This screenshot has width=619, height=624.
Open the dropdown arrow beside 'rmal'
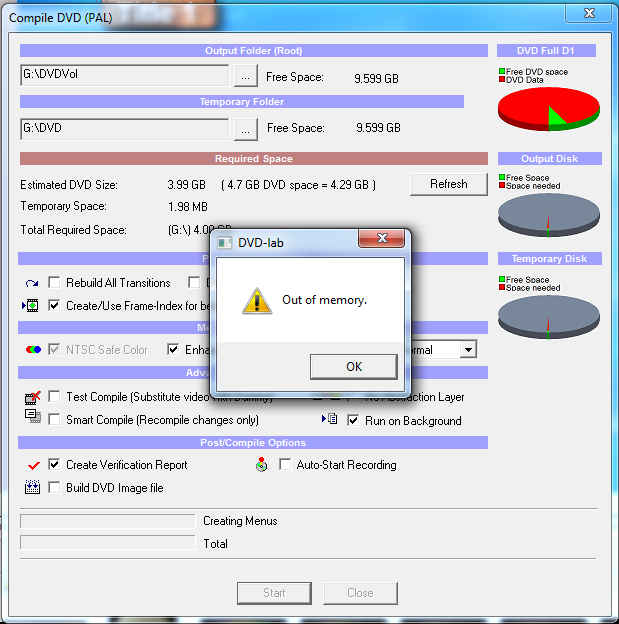coord(469,350)
